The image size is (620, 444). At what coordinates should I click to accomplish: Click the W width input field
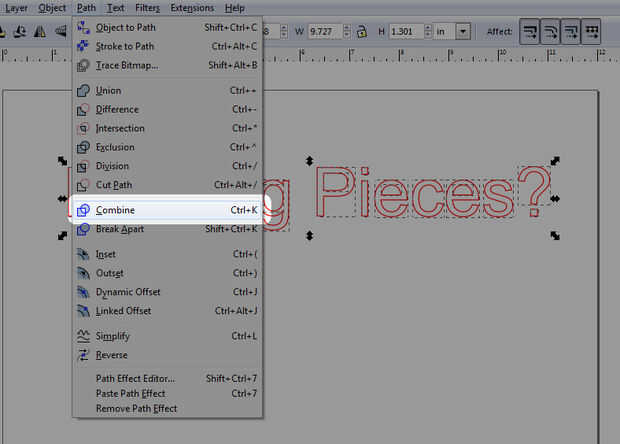point(325,31)
